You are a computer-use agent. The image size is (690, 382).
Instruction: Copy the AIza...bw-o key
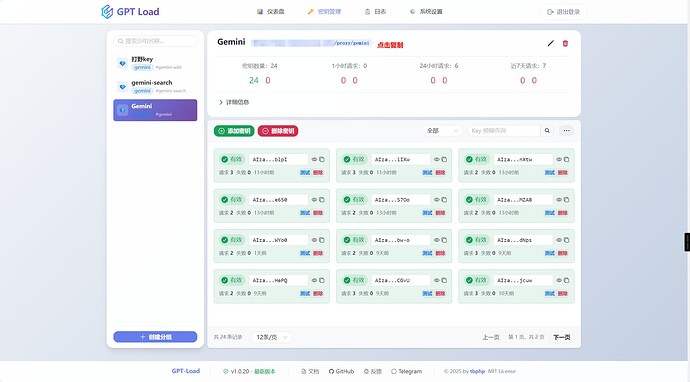point(444,240)
